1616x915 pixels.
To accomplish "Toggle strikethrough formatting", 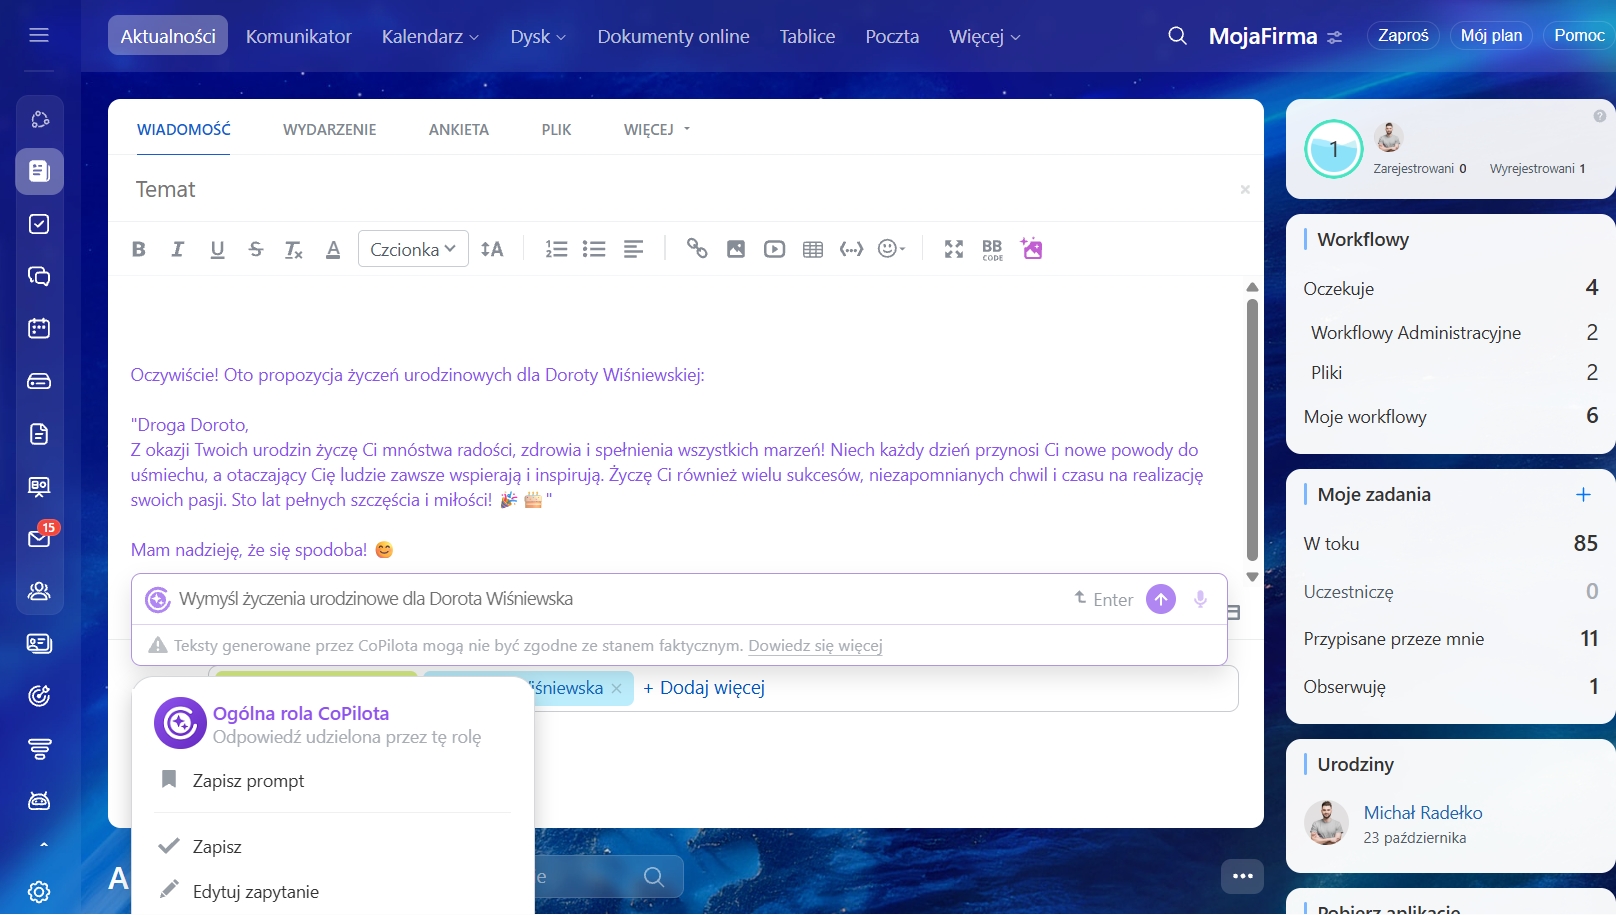I will 256,250.
